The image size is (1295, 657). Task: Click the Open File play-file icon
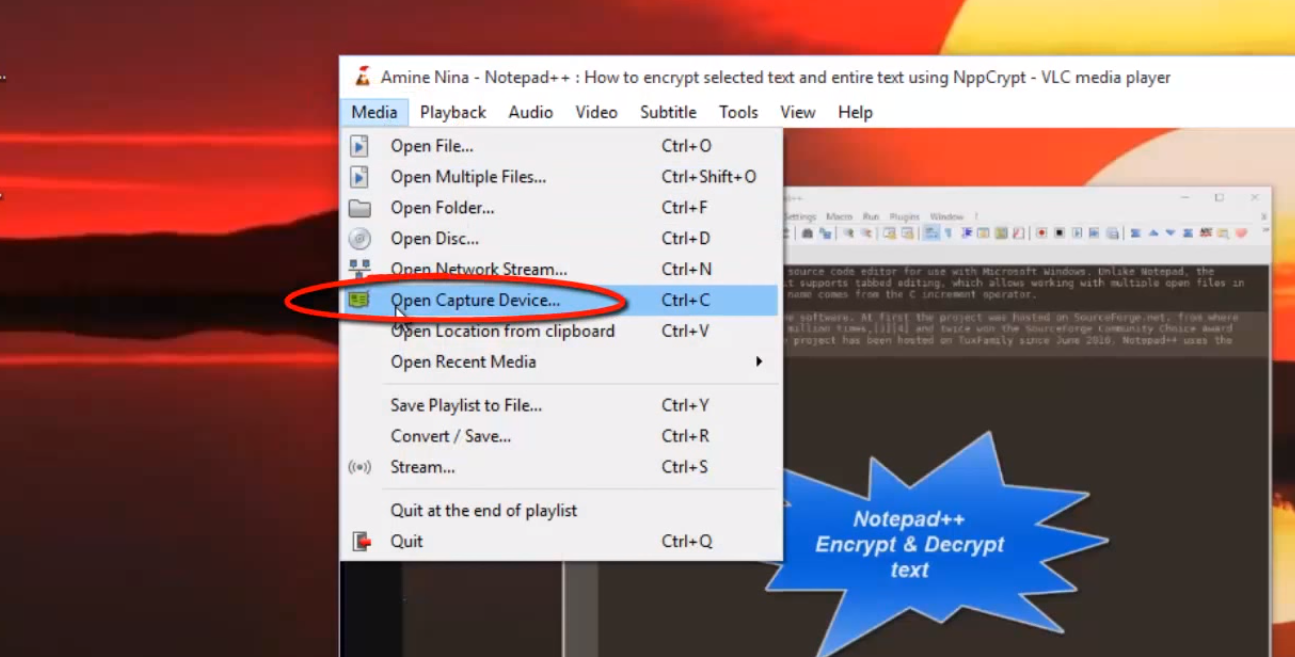click(x=359, y=146)
